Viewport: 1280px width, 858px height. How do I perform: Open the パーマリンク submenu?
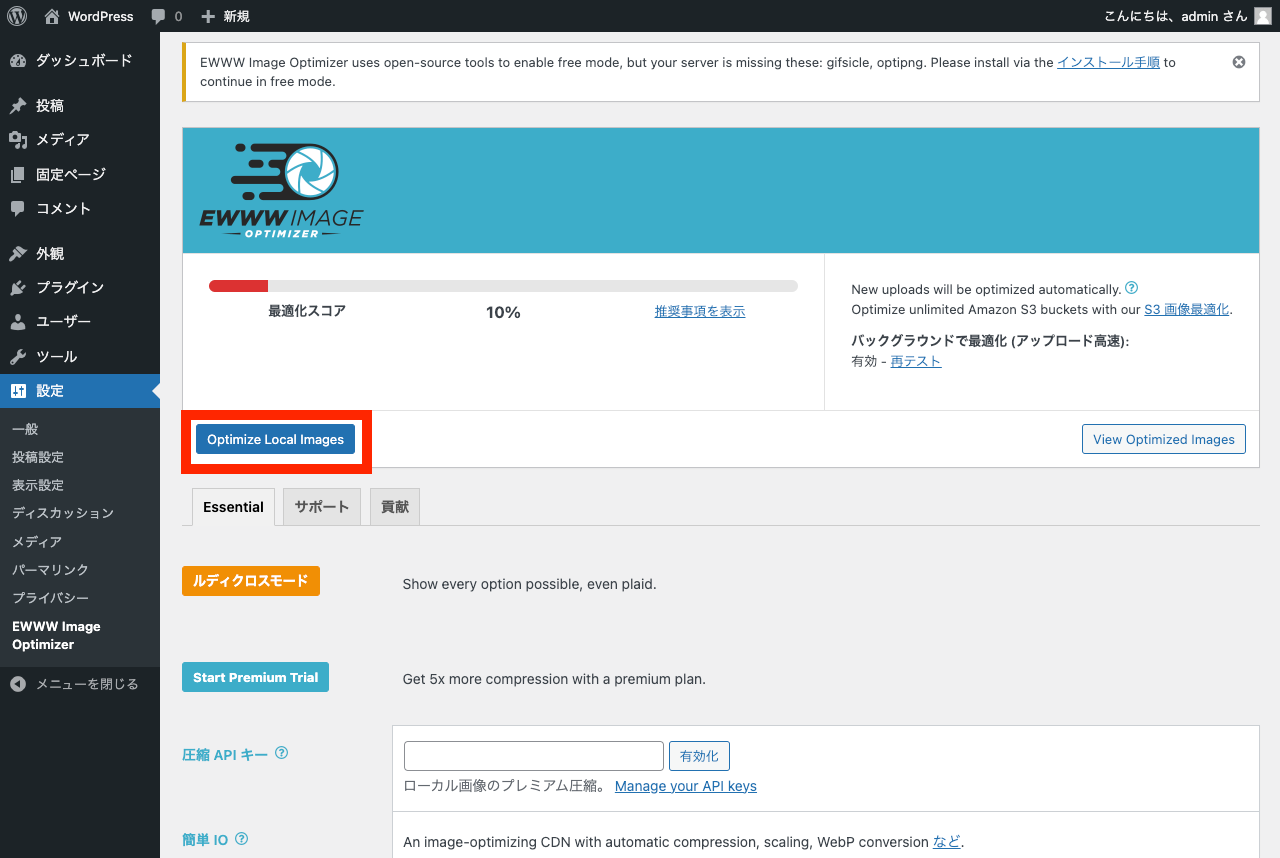pos(50,569)
